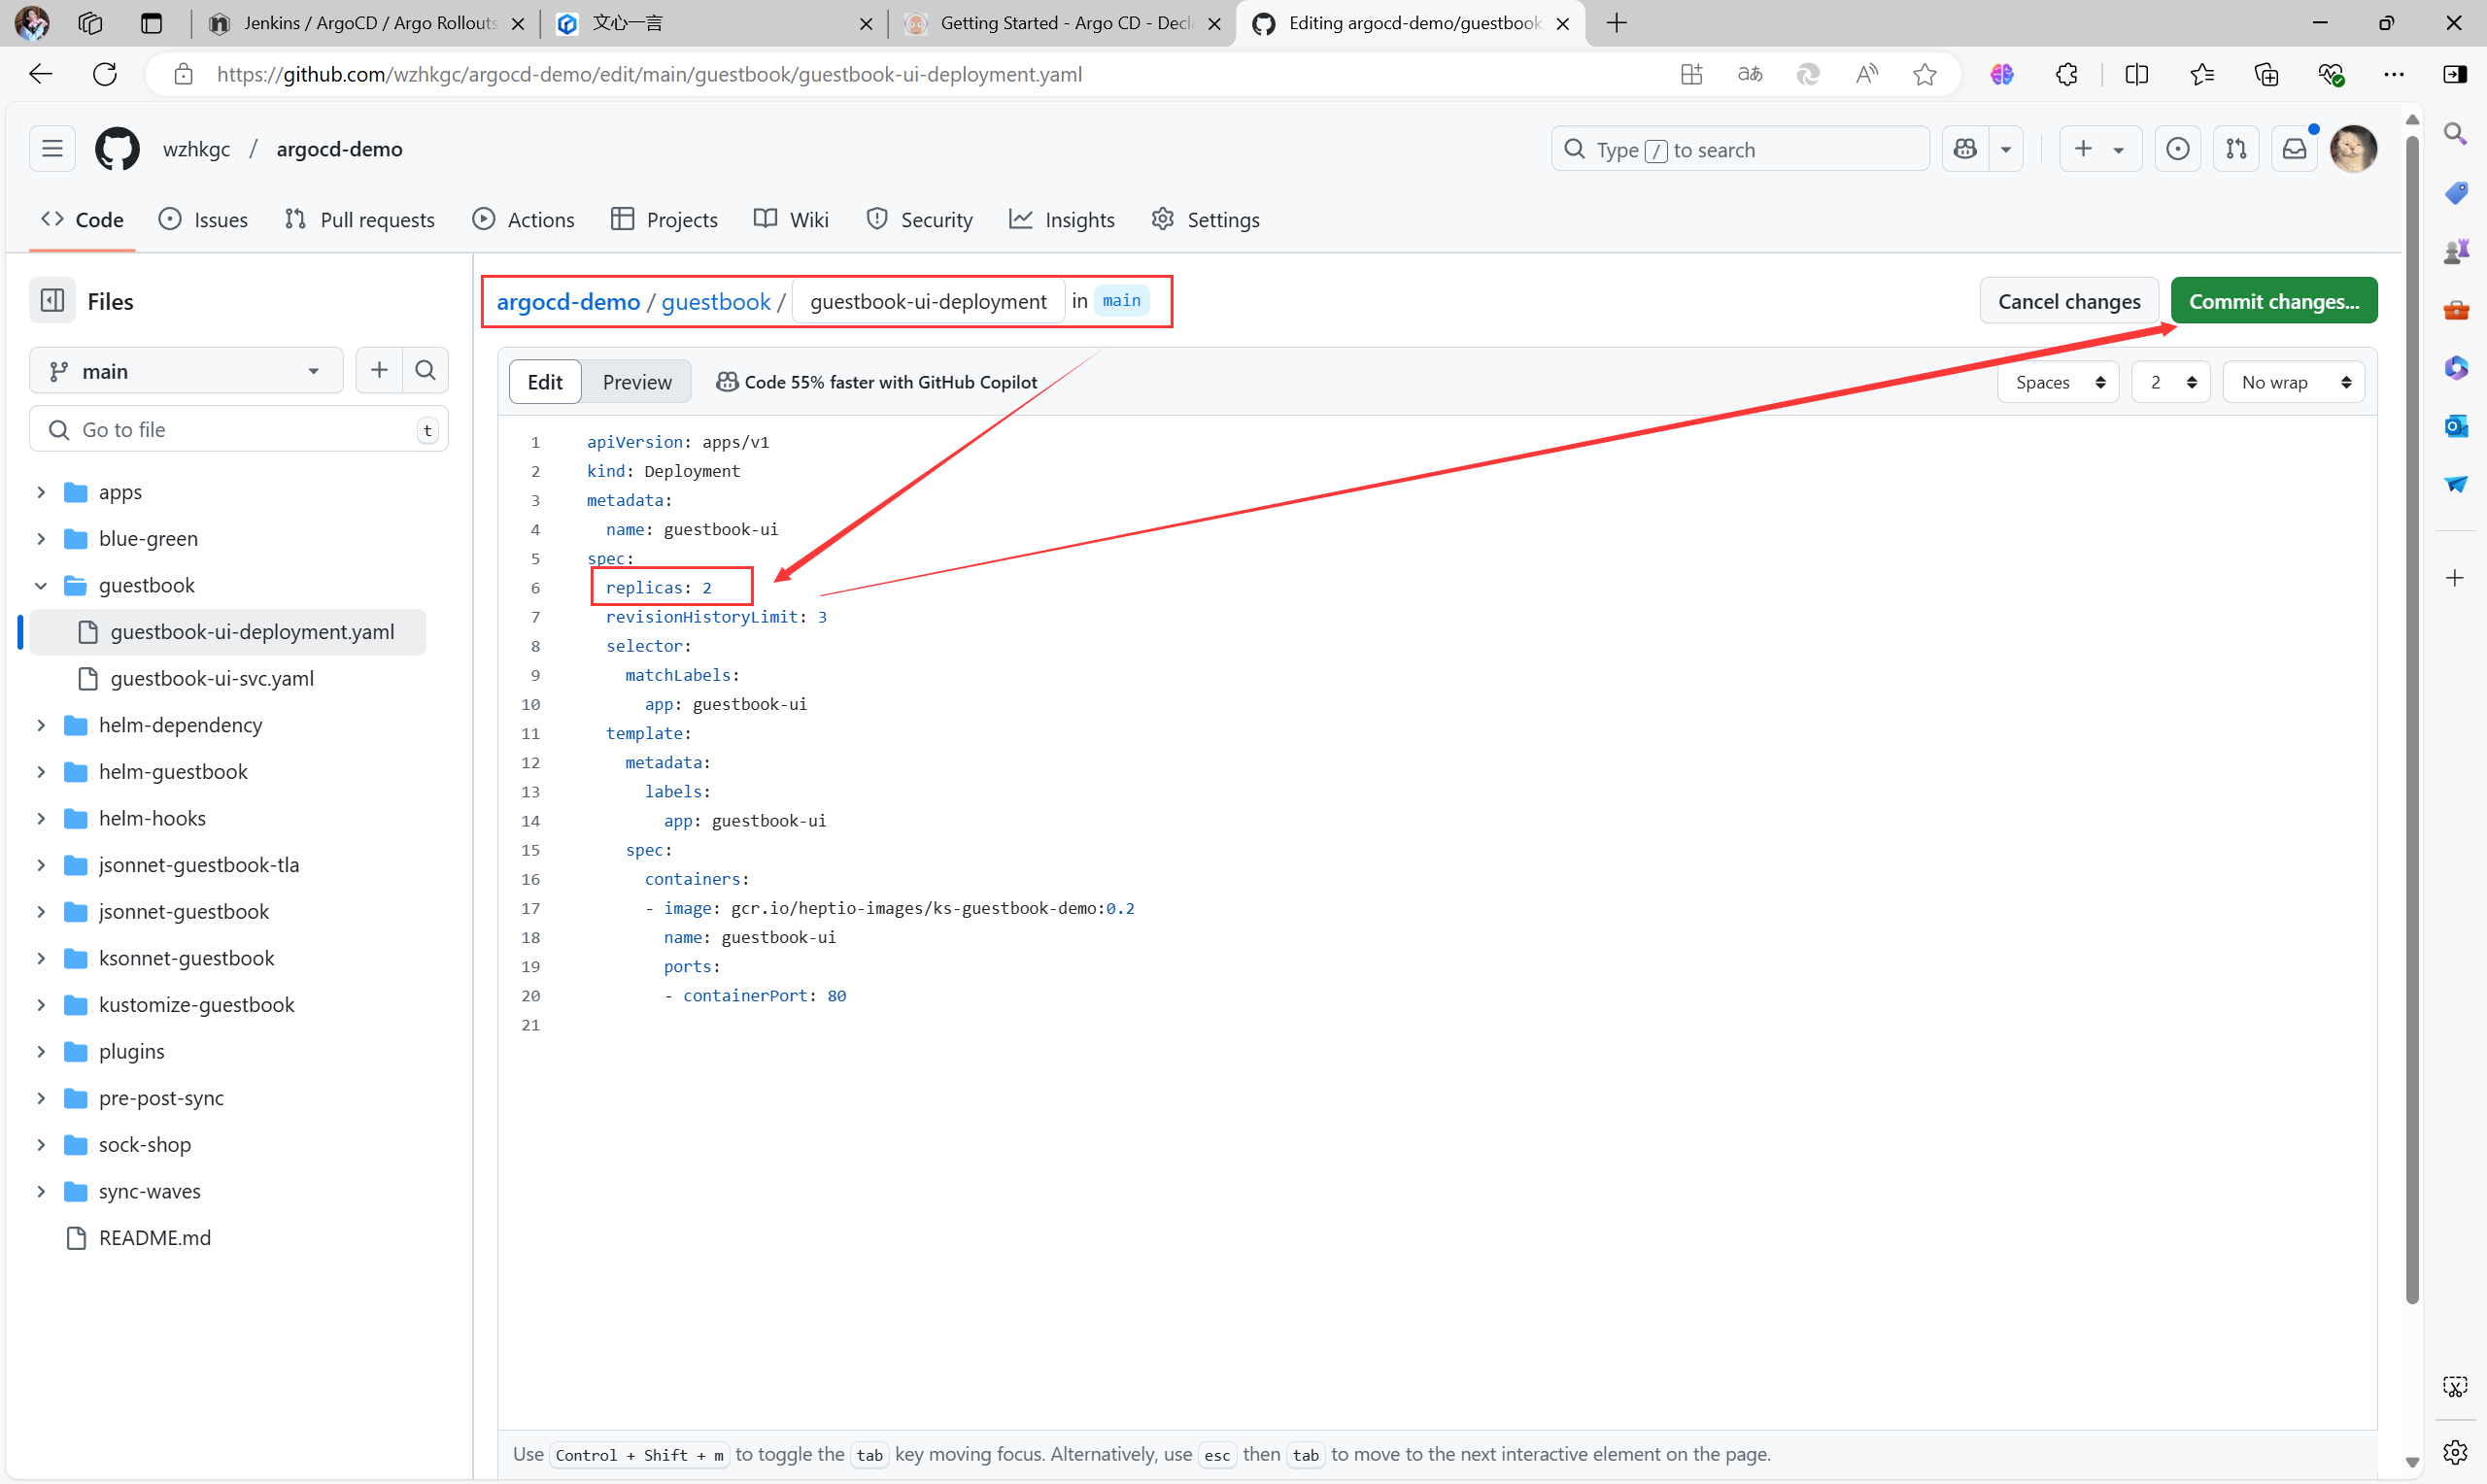Screen dimensions: 2487x1484
Task: Click the argocd-demo repository name link
Action: [x=339, y=149]
